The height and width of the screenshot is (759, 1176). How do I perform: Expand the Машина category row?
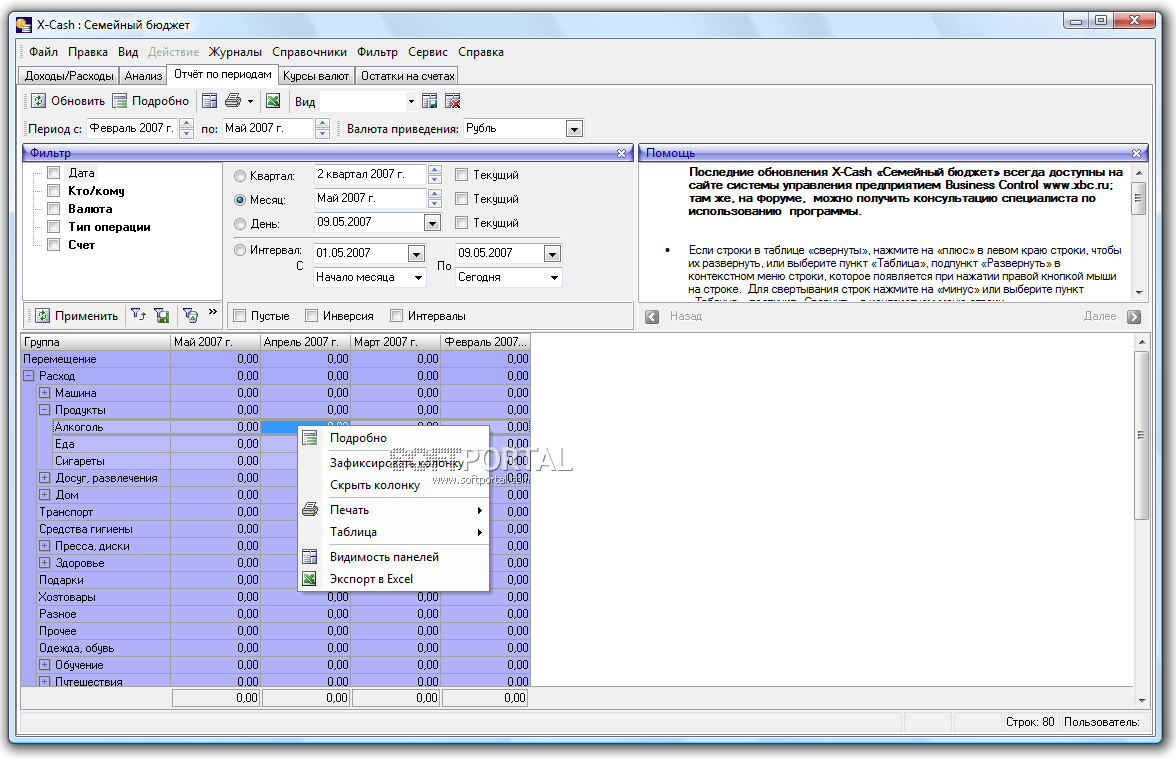[x=44, y=393]
